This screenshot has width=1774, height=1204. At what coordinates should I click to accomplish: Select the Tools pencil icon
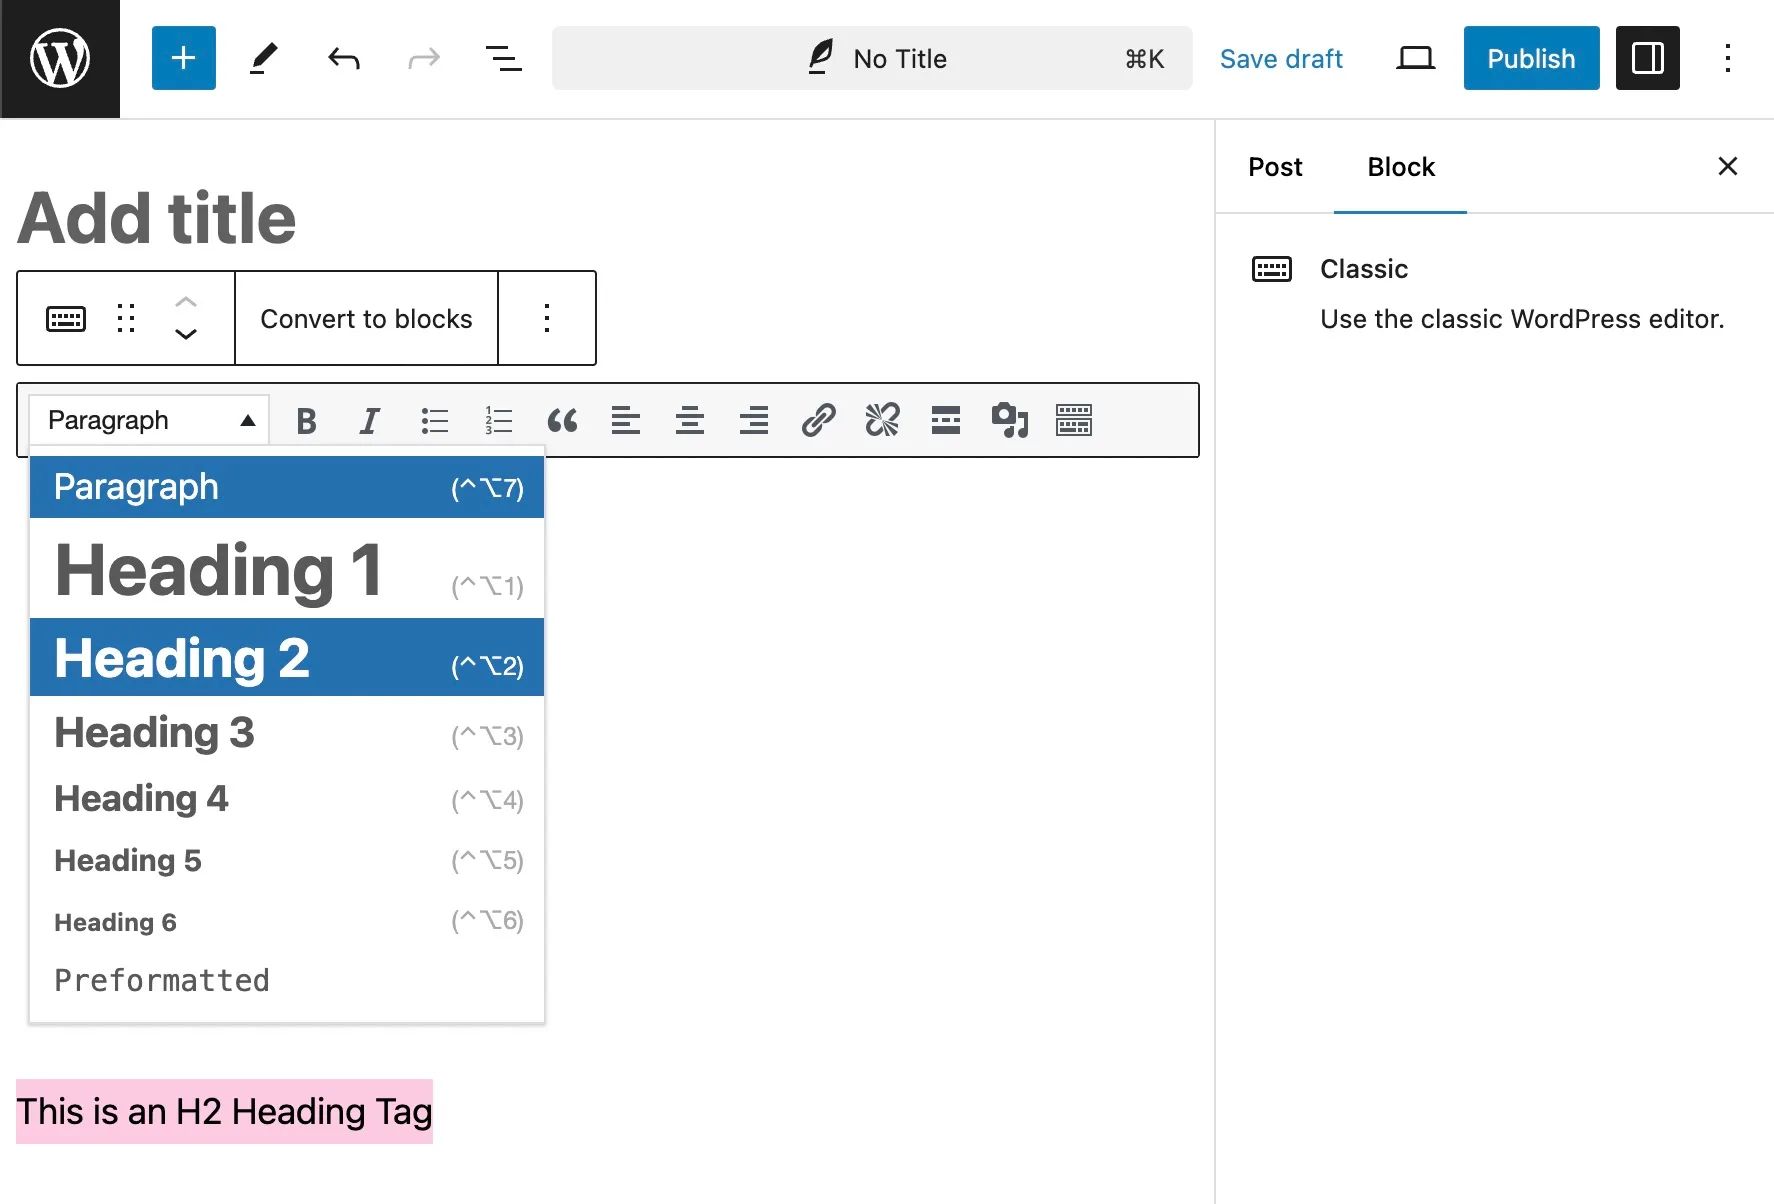pyautogui.click(x=264, y=58)
